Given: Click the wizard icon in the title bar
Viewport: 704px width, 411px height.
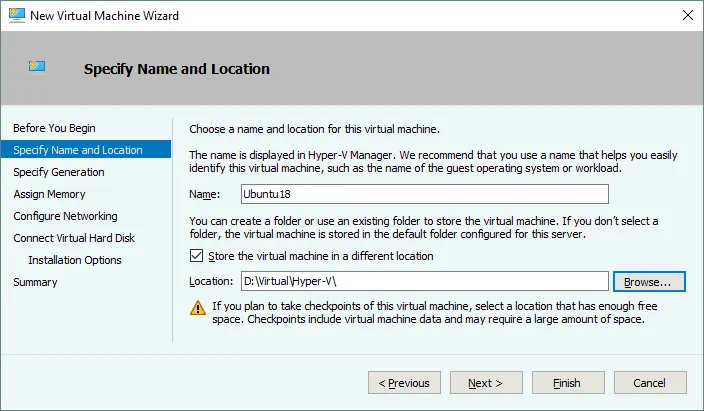Looking at the screenshot, I should pos(17,15).
